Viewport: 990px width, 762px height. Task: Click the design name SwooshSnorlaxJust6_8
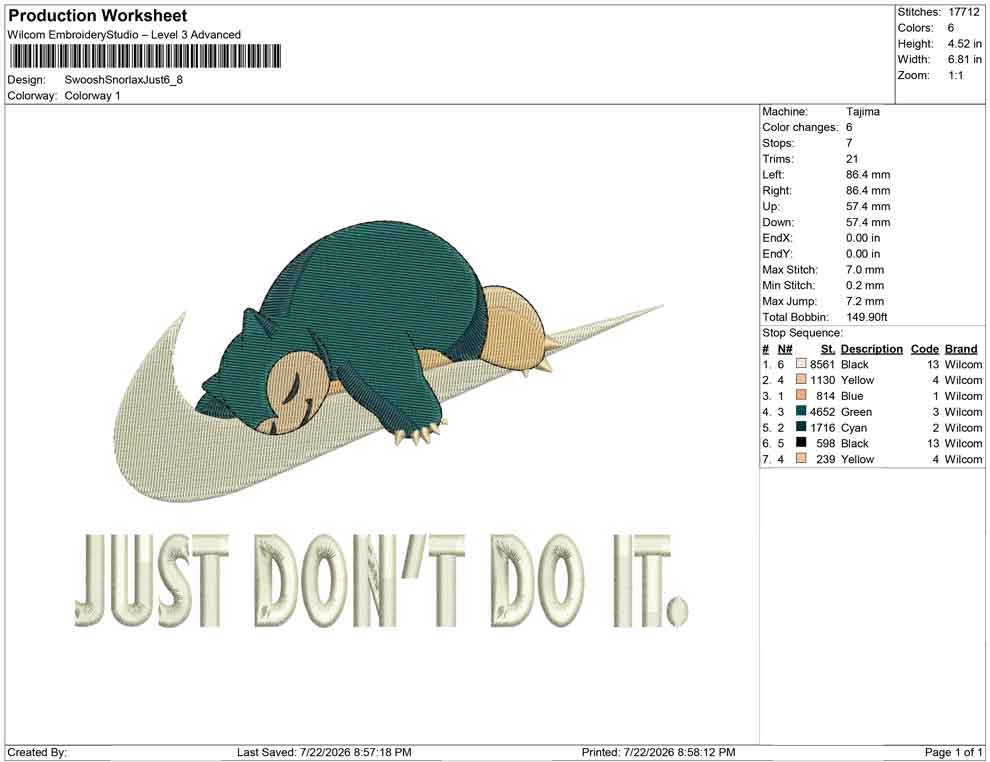(x=124, y=80)
